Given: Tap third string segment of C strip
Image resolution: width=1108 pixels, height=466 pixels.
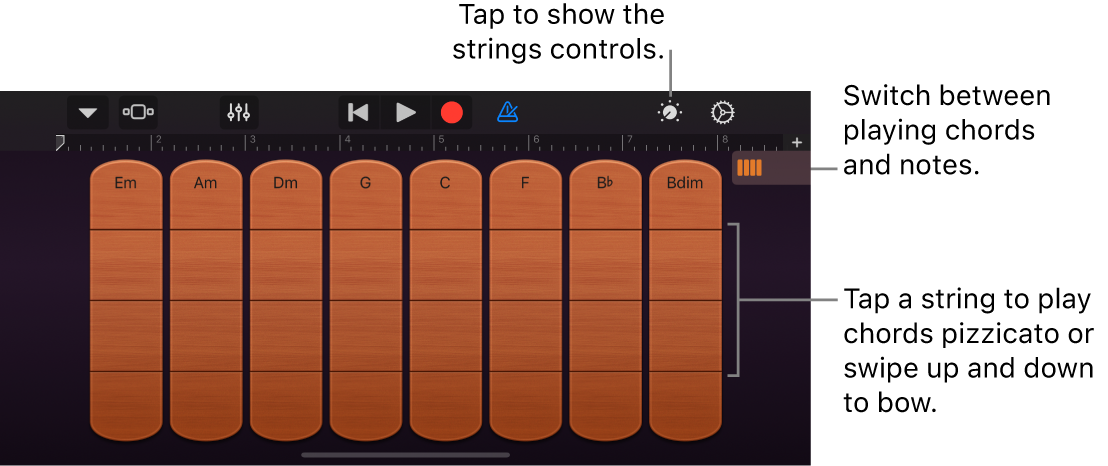Looking at the screenshot, I should click(445, 335).
